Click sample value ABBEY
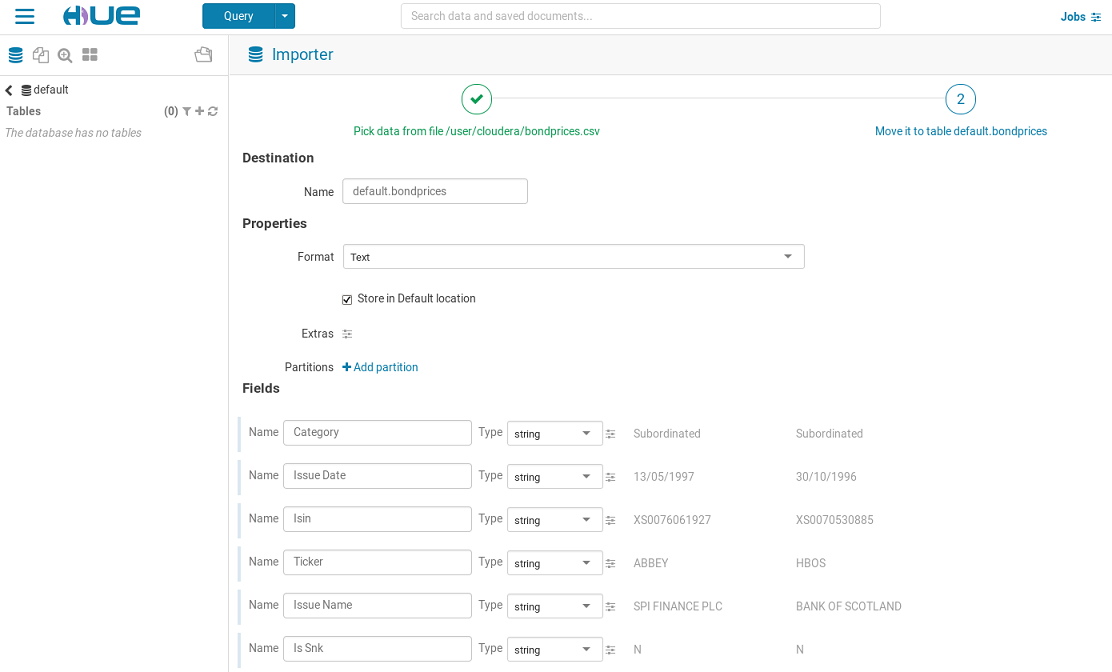1112x672 pixels. click(650, 564)
